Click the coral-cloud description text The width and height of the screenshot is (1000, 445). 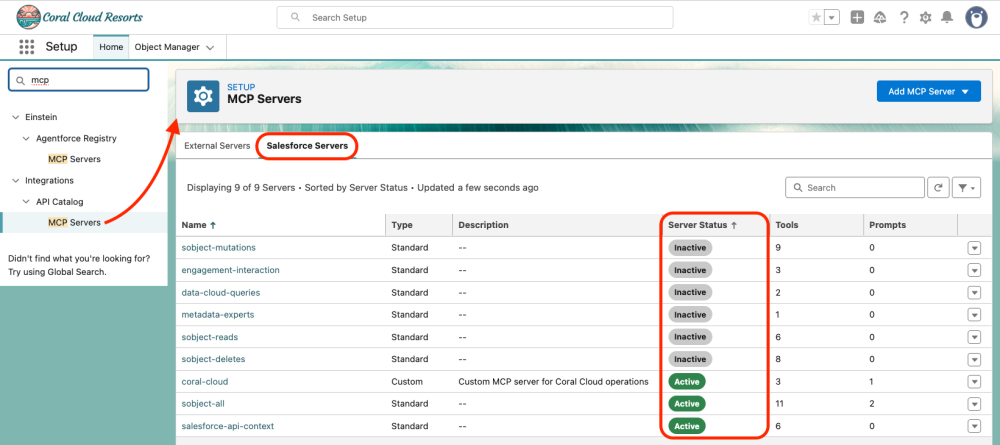(554, 381)
